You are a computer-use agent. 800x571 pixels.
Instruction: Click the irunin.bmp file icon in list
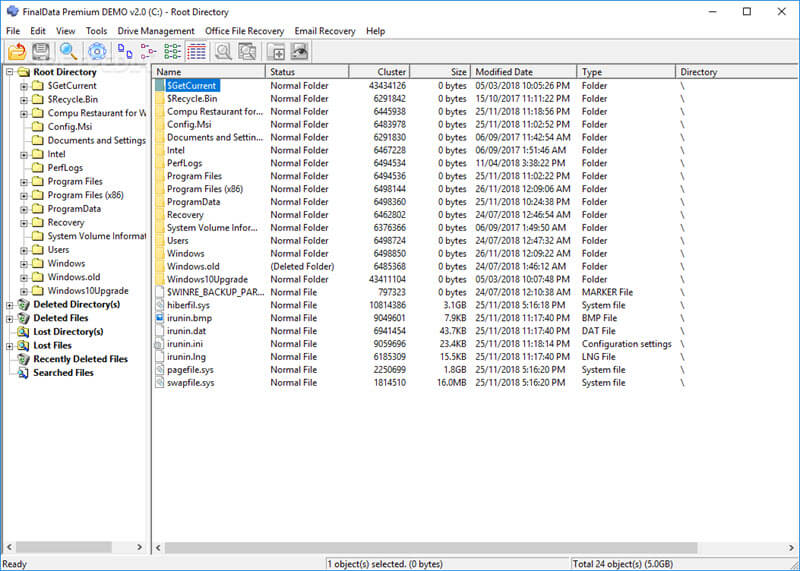click(x=160, y=318)
